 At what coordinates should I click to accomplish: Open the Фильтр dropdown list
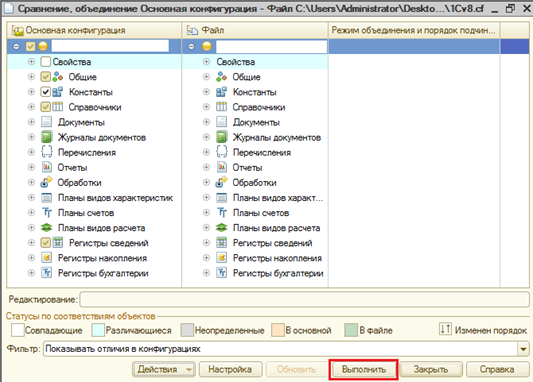tap(523, 349)
